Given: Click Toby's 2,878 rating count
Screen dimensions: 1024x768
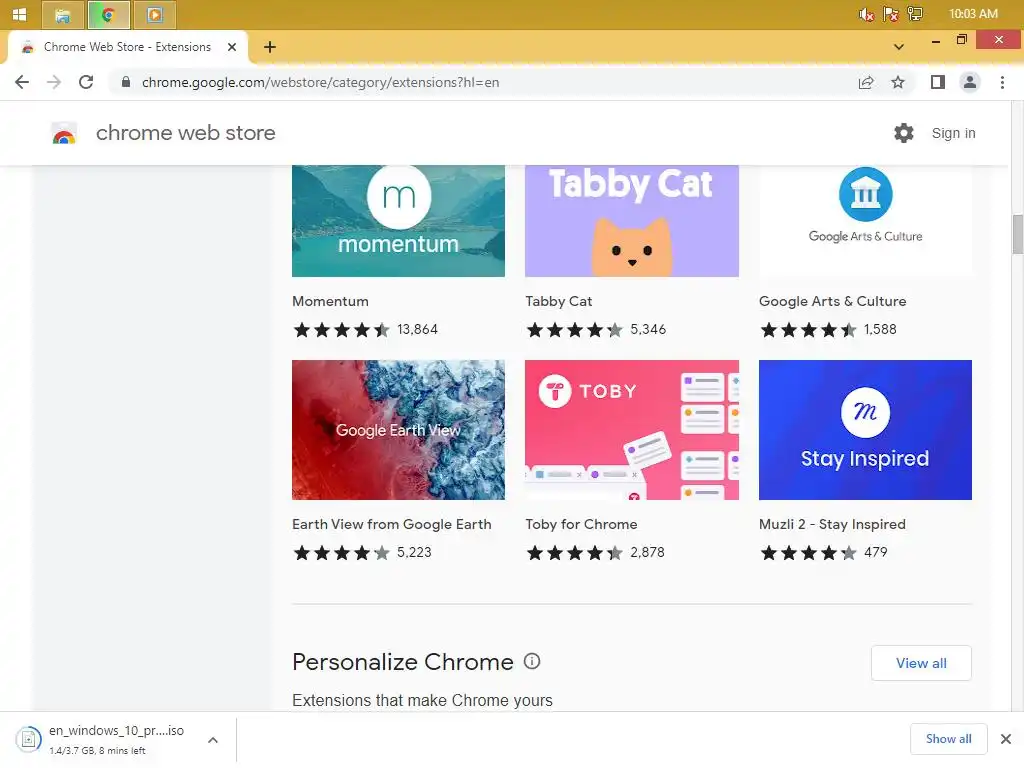Looking at the screenshot, I should (647, 552).
